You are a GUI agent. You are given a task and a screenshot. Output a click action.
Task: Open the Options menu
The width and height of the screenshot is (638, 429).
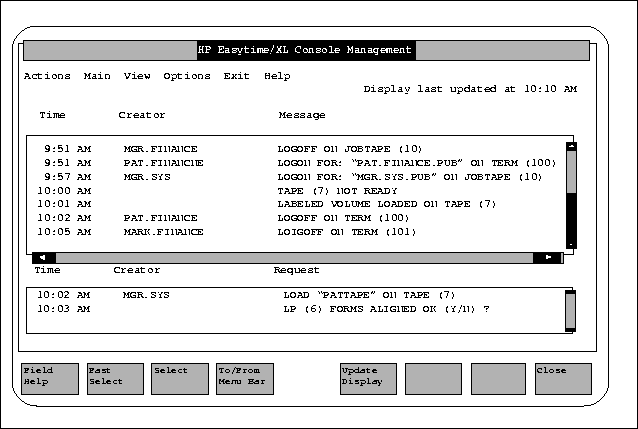pos(187,76)
